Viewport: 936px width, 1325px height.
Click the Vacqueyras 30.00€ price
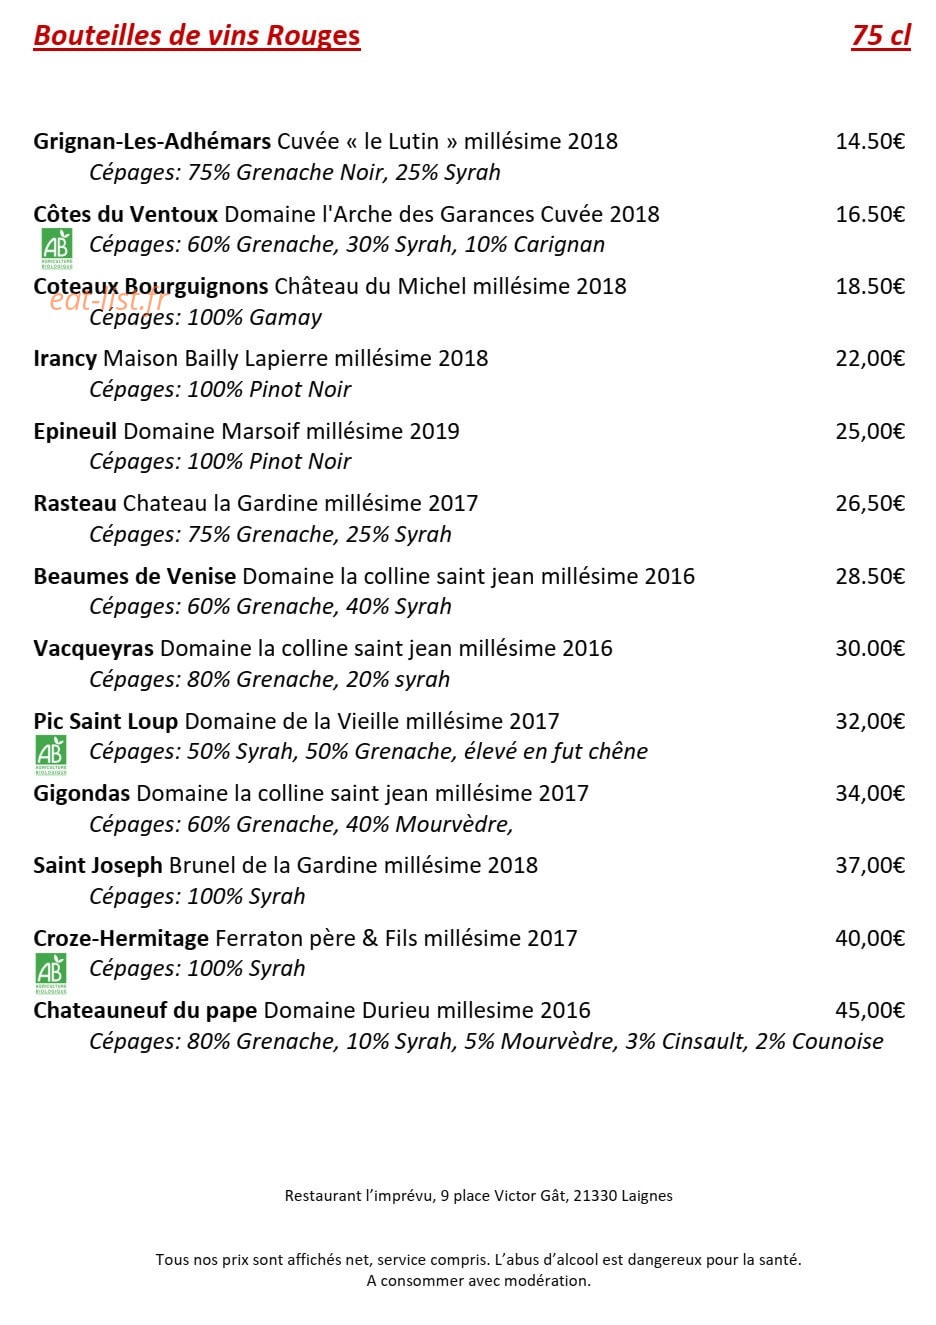coord(870,648)
